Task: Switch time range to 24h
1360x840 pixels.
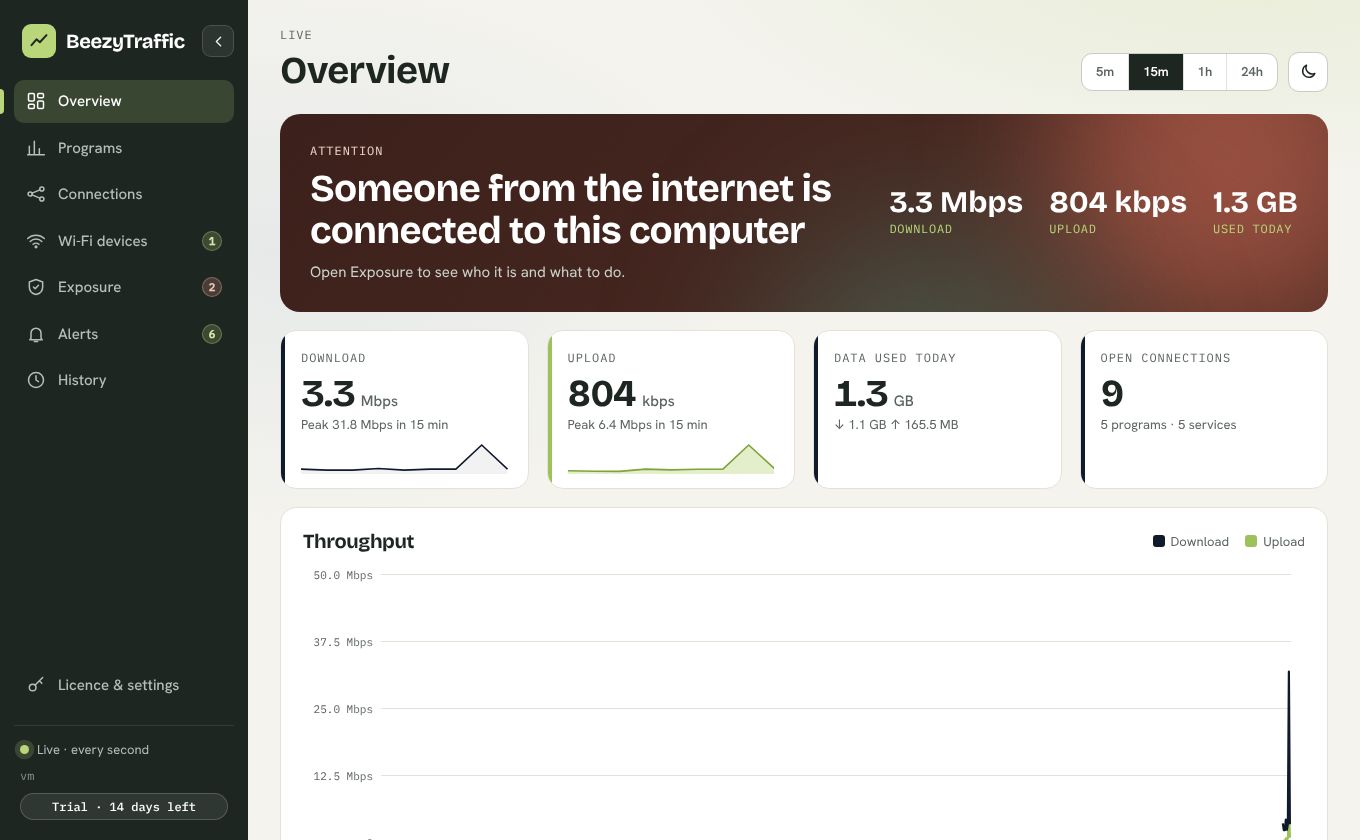Action: point(1252,72)
